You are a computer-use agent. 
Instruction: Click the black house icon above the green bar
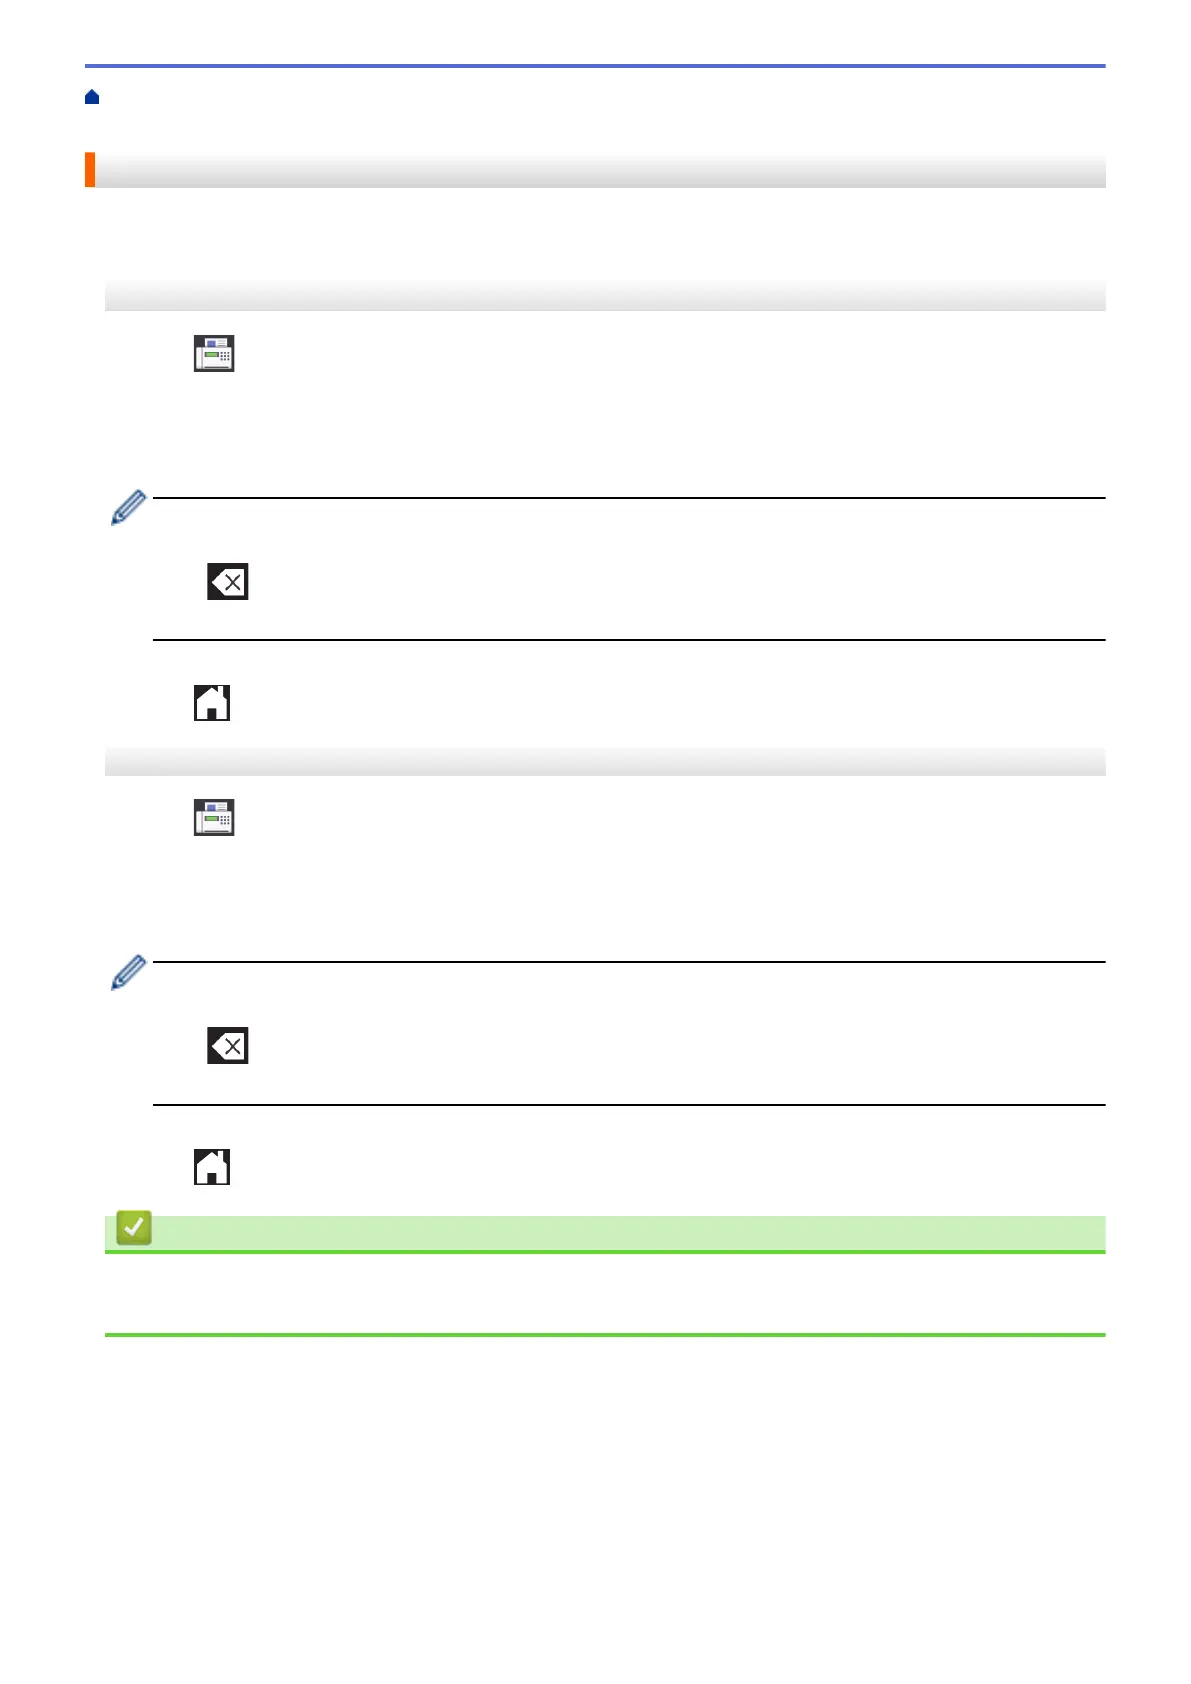click(212, 1167)
